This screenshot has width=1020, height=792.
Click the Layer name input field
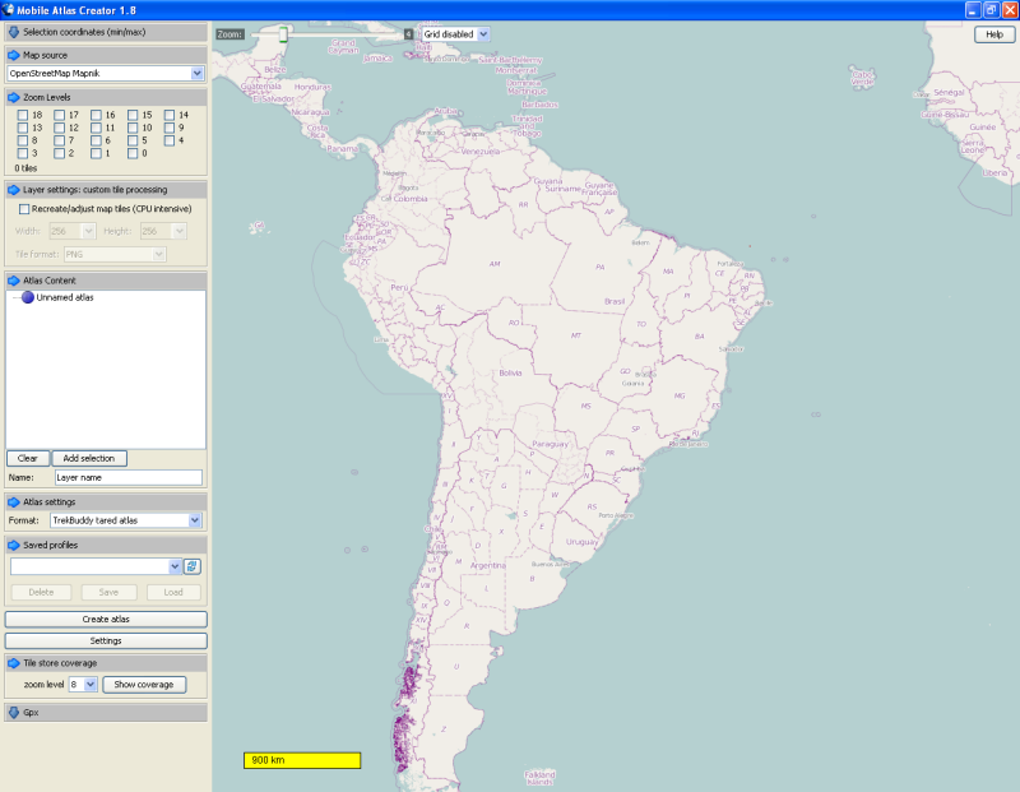(x=129, y=477)
